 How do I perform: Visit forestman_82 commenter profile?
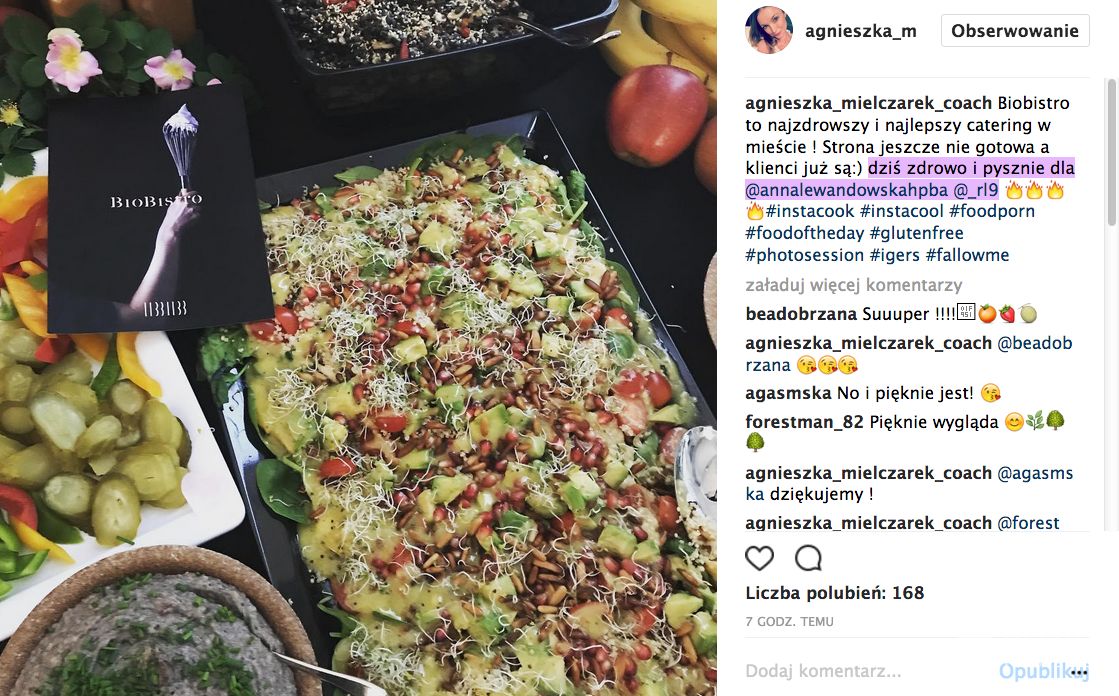click(x=804, y=422)
